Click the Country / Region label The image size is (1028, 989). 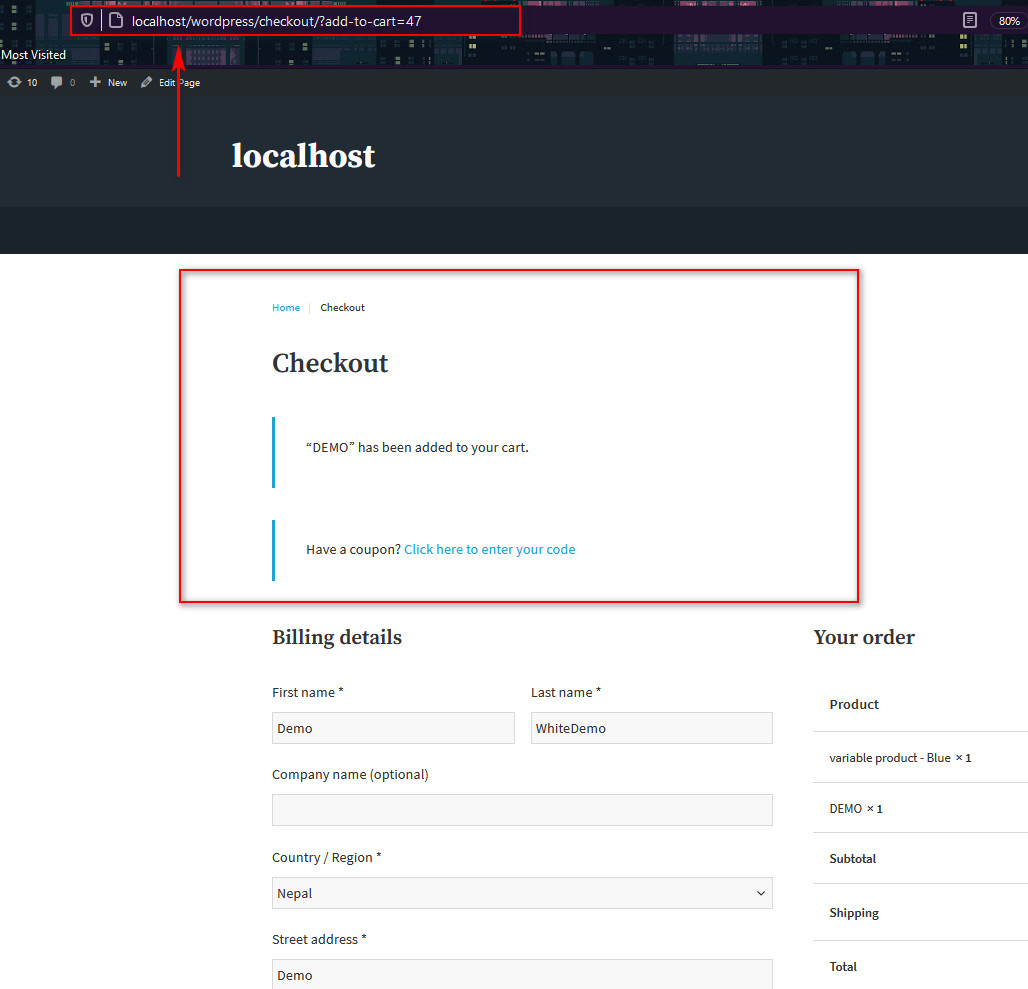click(326, 857)
